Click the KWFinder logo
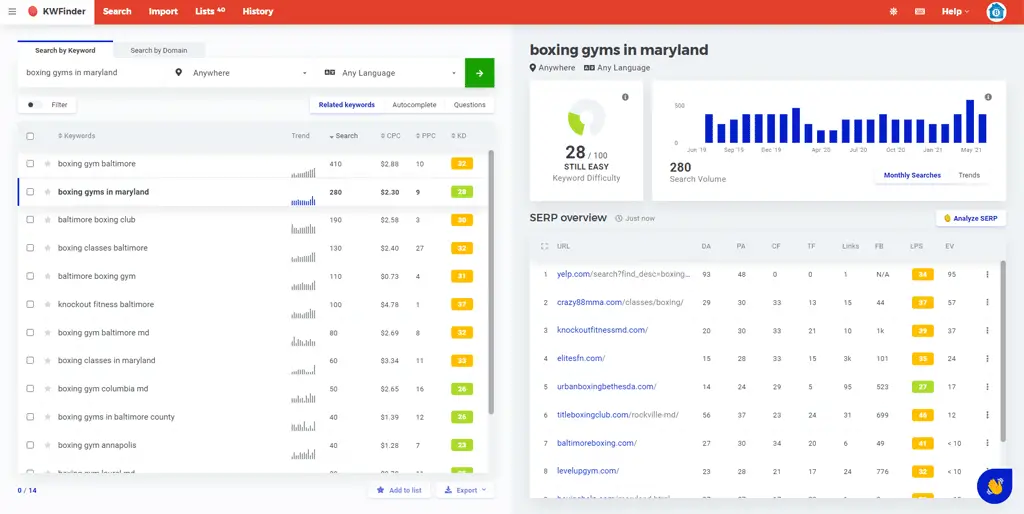The height and width of the screenshot is (514, 1024). coord(57,12)
